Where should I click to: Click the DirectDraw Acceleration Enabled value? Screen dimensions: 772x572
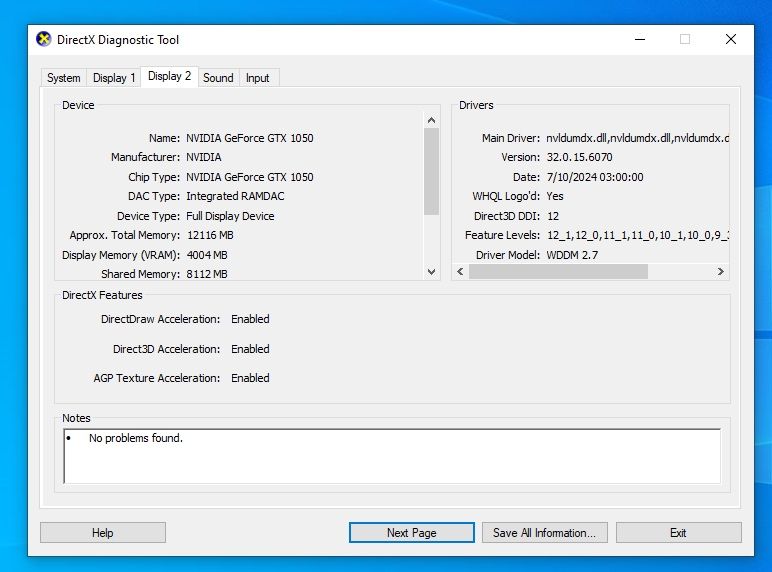(250, 319)
